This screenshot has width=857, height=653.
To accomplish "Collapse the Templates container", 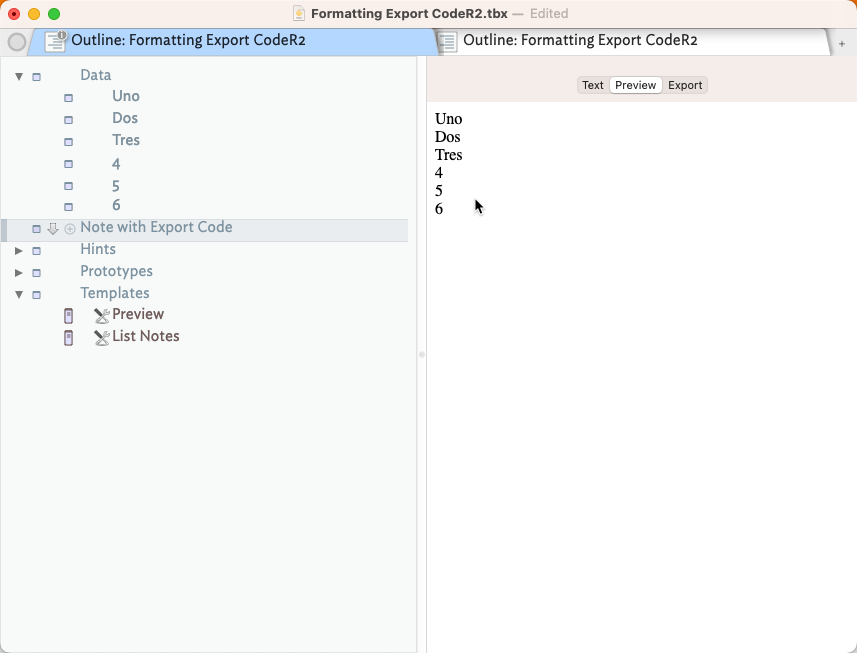I will (x=19, y=294).
